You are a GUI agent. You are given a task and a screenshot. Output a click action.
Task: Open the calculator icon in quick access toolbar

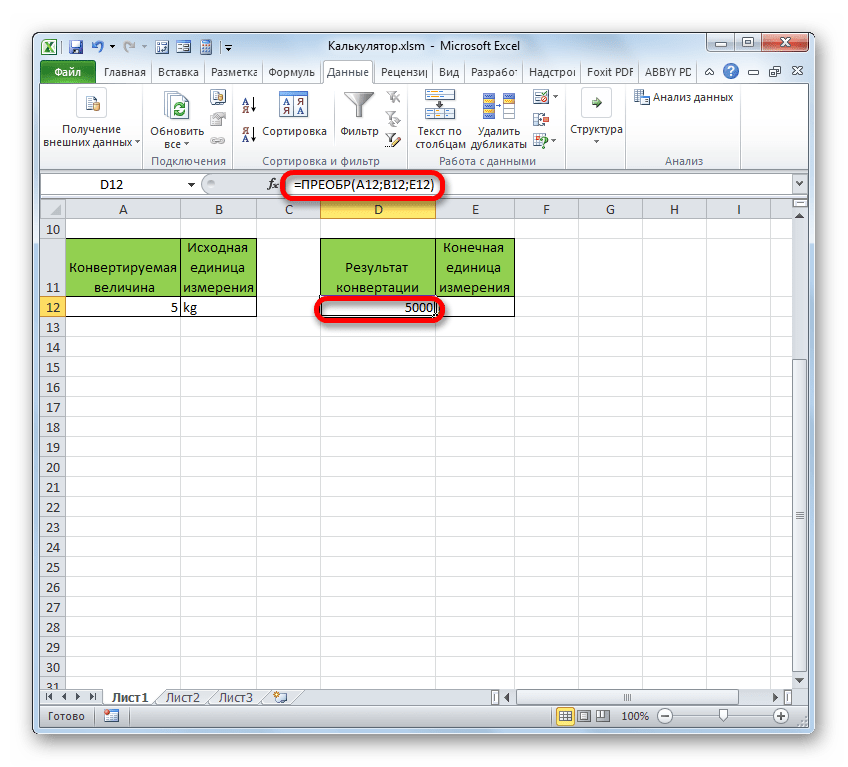point(206,47)
